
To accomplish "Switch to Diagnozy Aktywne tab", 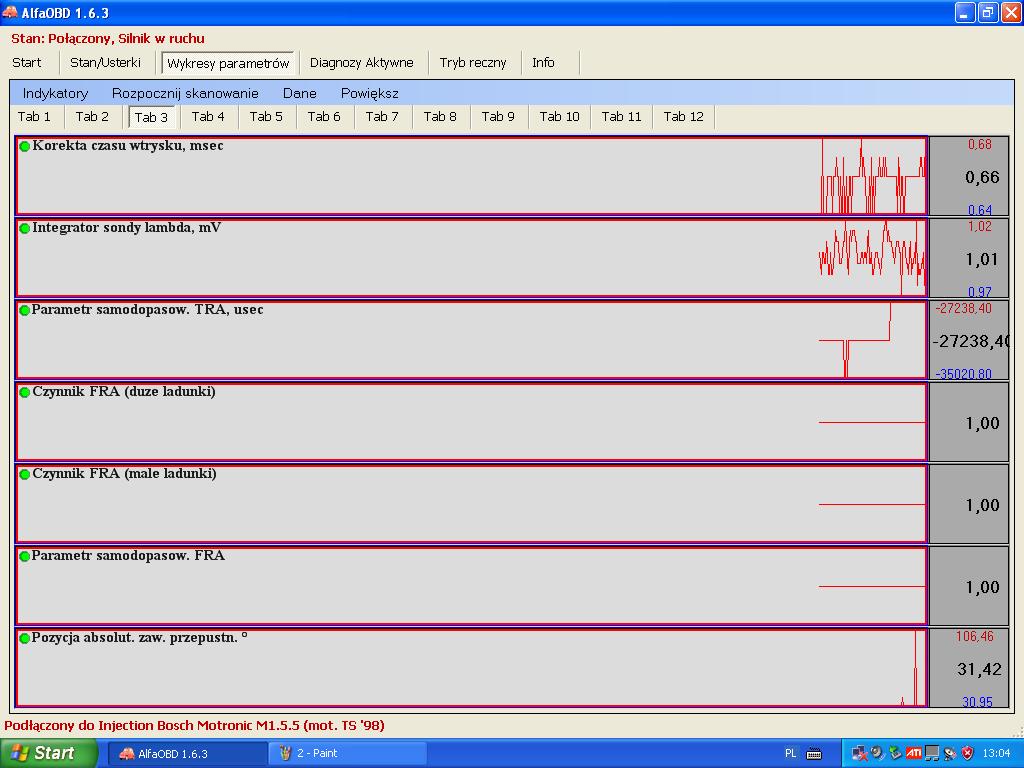I will (x=361, y=62).
